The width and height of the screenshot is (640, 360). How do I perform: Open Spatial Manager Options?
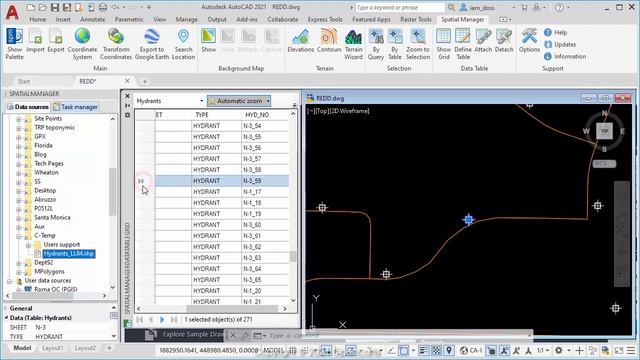(529, 41)
